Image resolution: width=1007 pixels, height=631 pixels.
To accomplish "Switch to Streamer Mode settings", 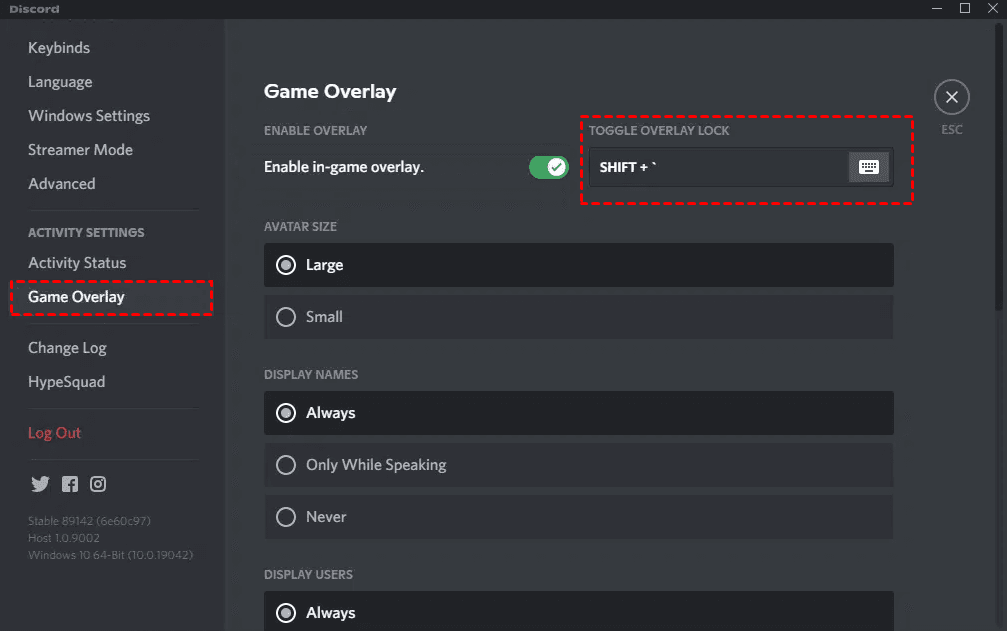I will pyautogui.click(x=80, y=150).
